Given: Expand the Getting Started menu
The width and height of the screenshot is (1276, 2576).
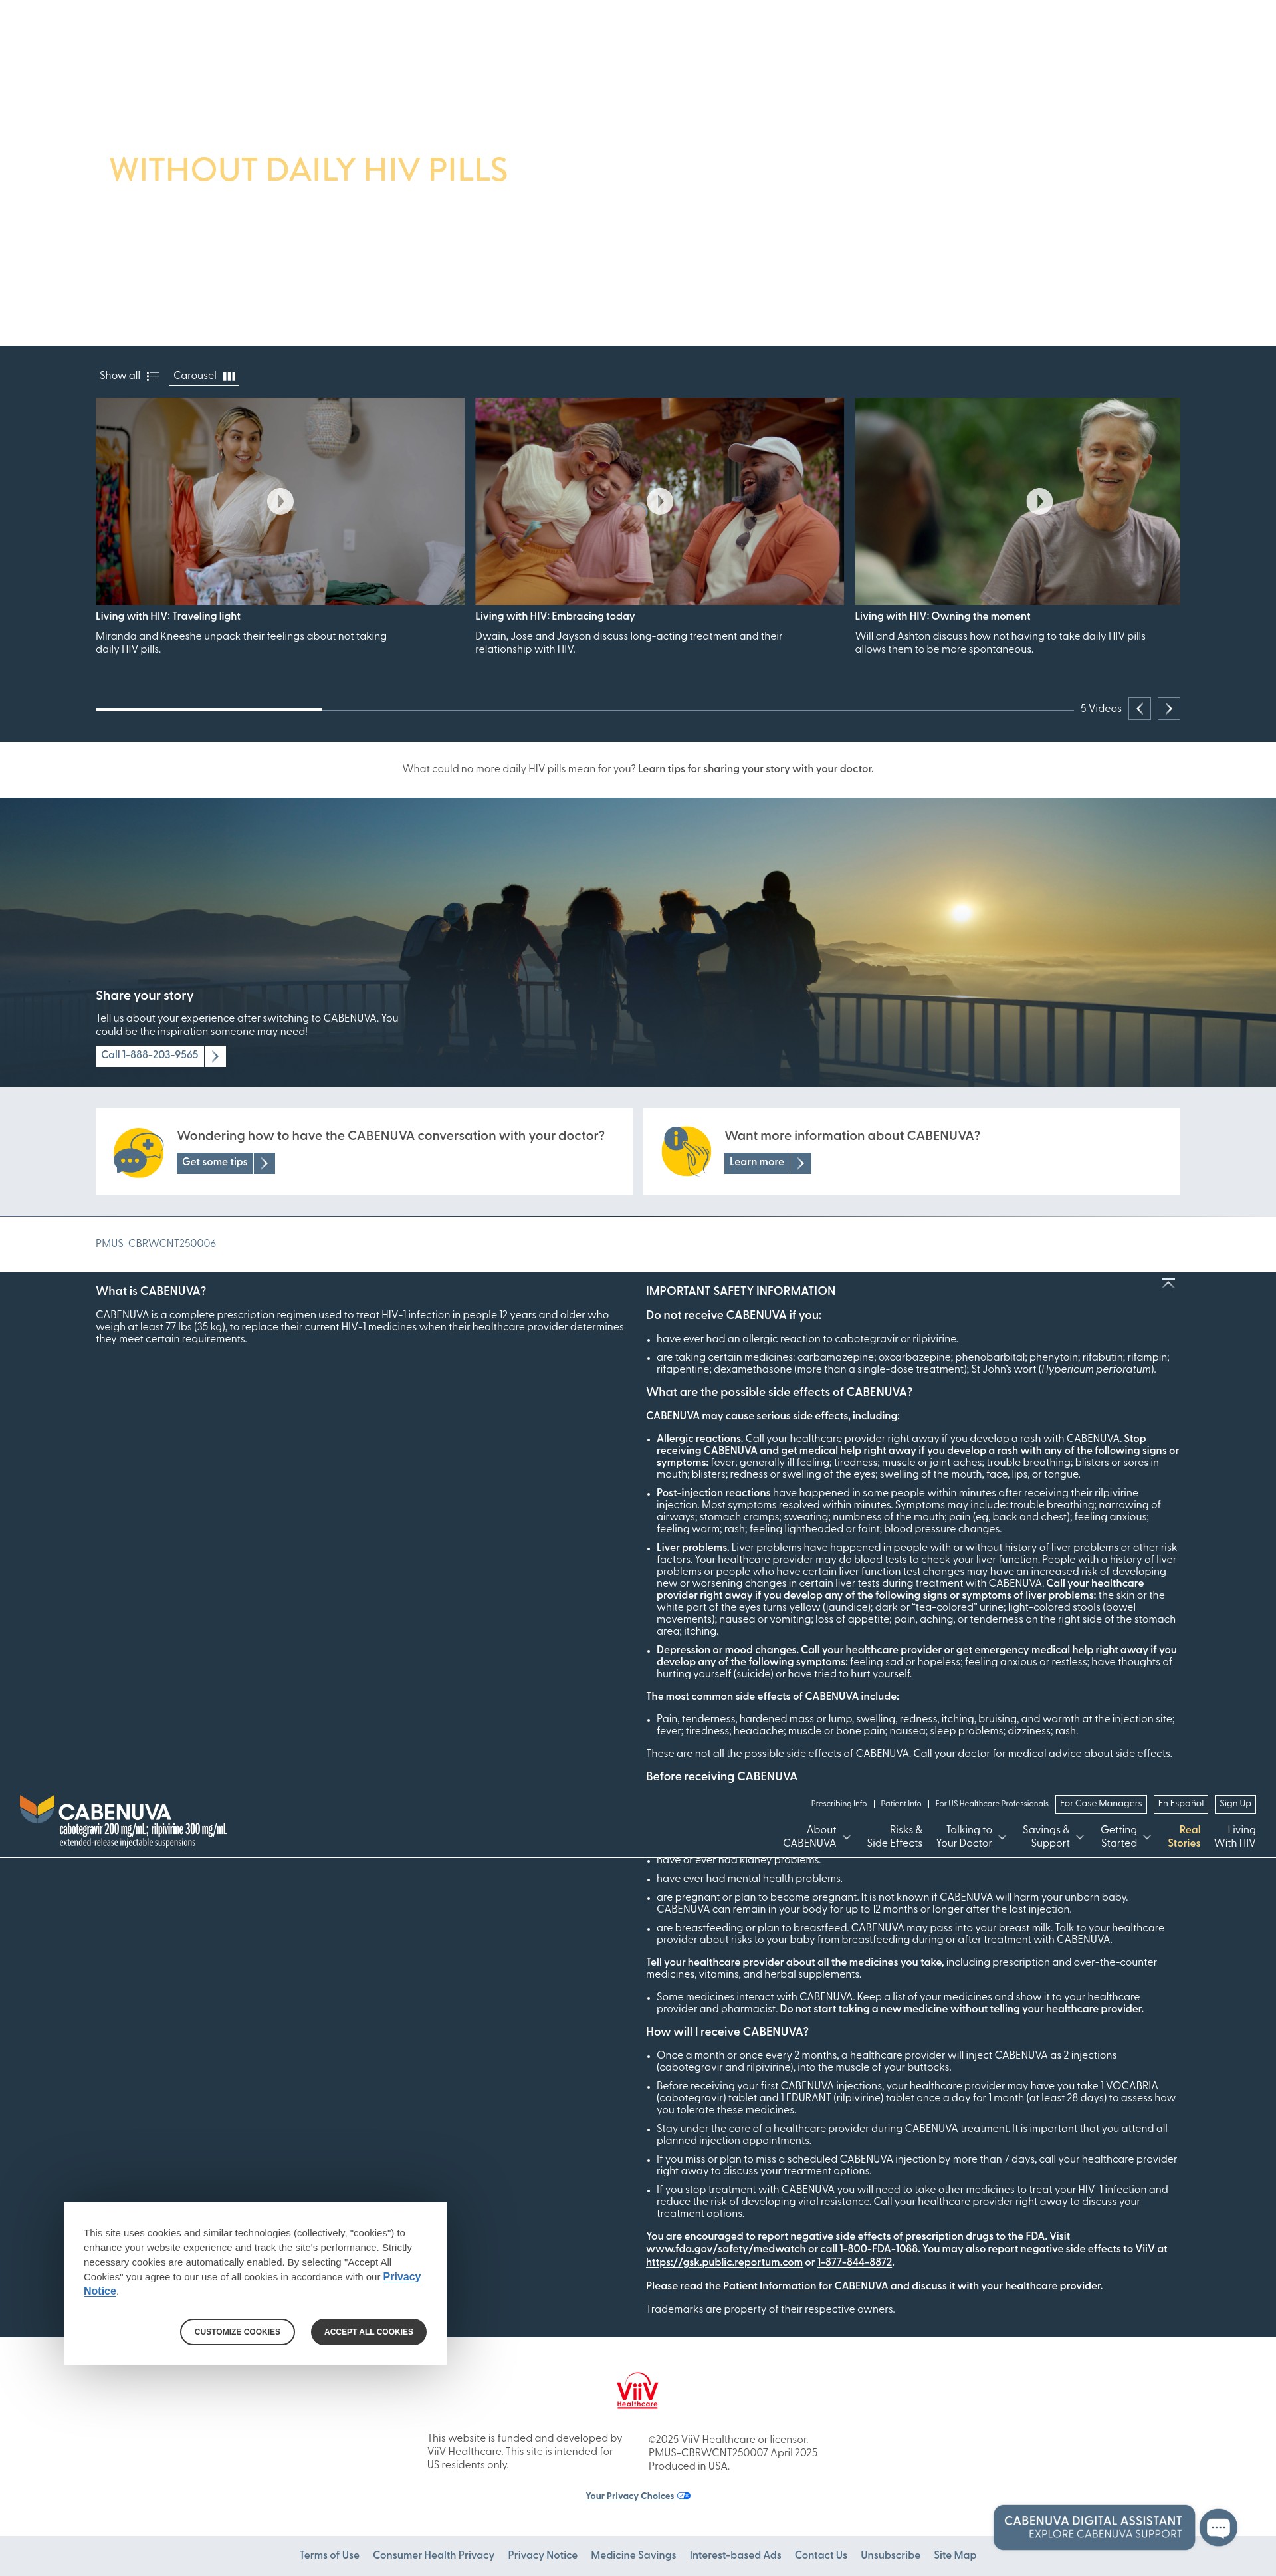Looking at the screenshot, I should click(x=1125, y=1836).
